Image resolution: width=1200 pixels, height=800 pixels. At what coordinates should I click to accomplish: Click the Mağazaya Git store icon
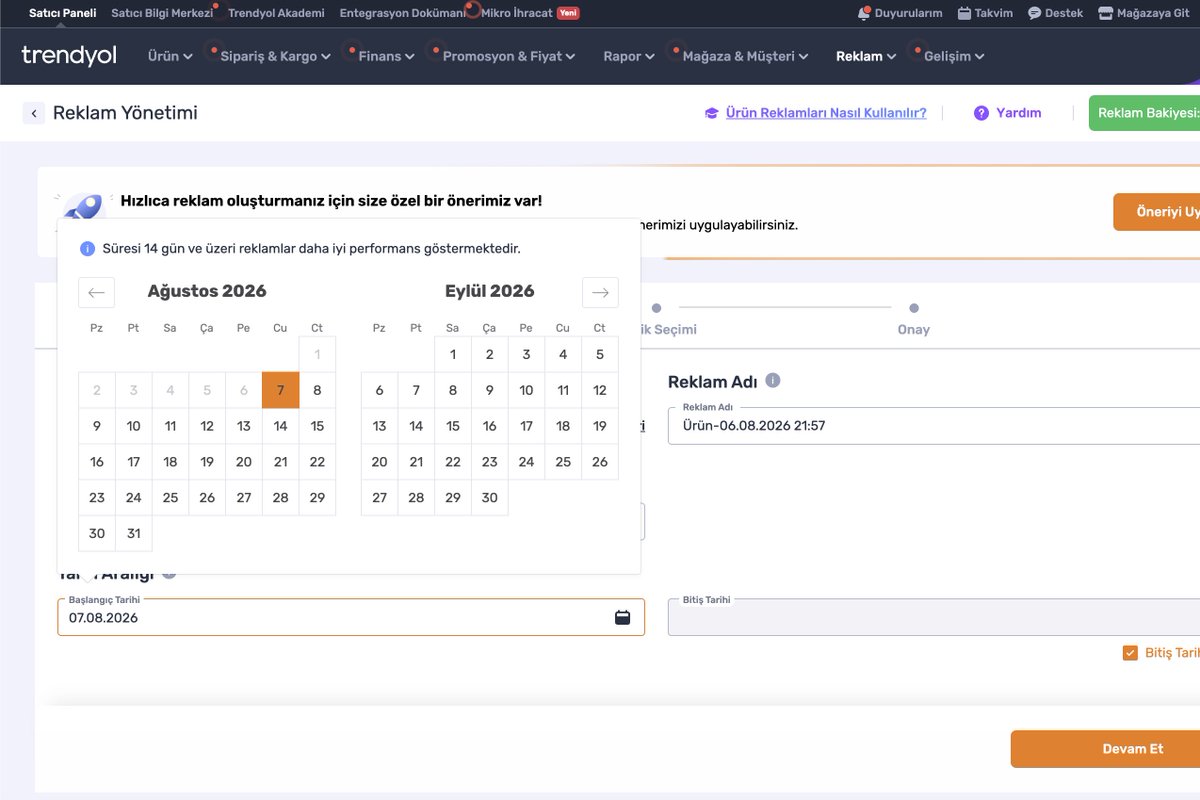pos(1105,14)
